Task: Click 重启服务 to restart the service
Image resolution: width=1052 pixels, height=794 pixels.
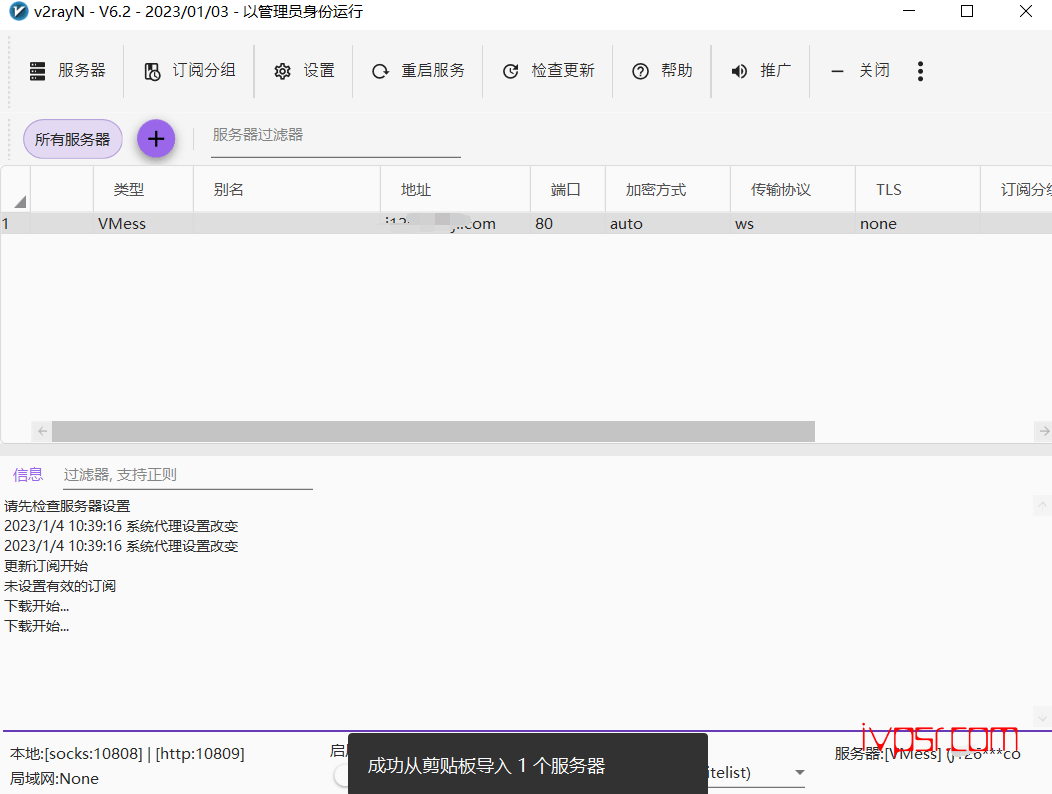Action: pos(418,70)
